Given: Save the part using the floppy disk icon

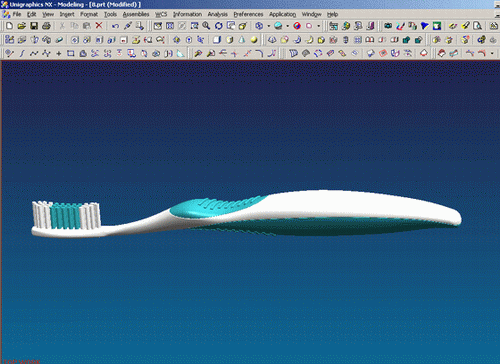Looking at the screenshot, I should [x=34, y=26].
